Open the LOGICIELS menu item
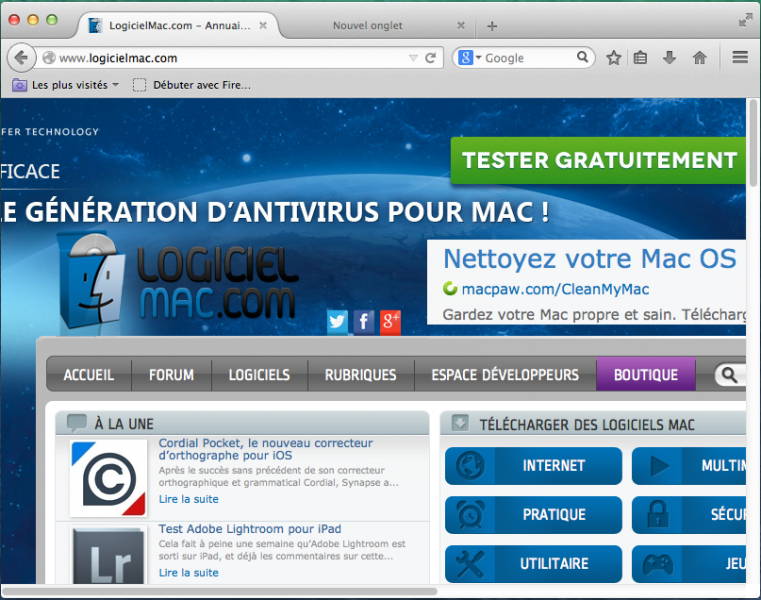Screen dimensions: 761x600 [x=259, y=375]
